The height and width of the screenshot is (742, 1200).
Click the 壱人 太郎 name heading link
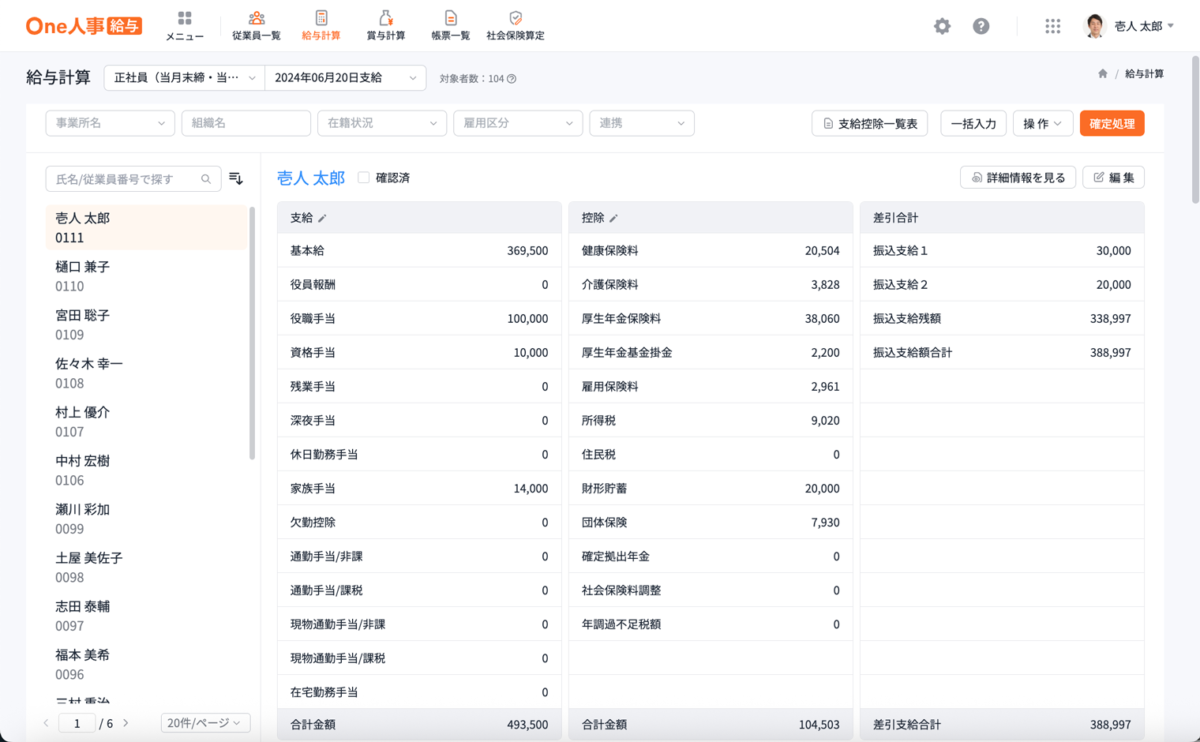pyautogui.click(x=310, y=178)
